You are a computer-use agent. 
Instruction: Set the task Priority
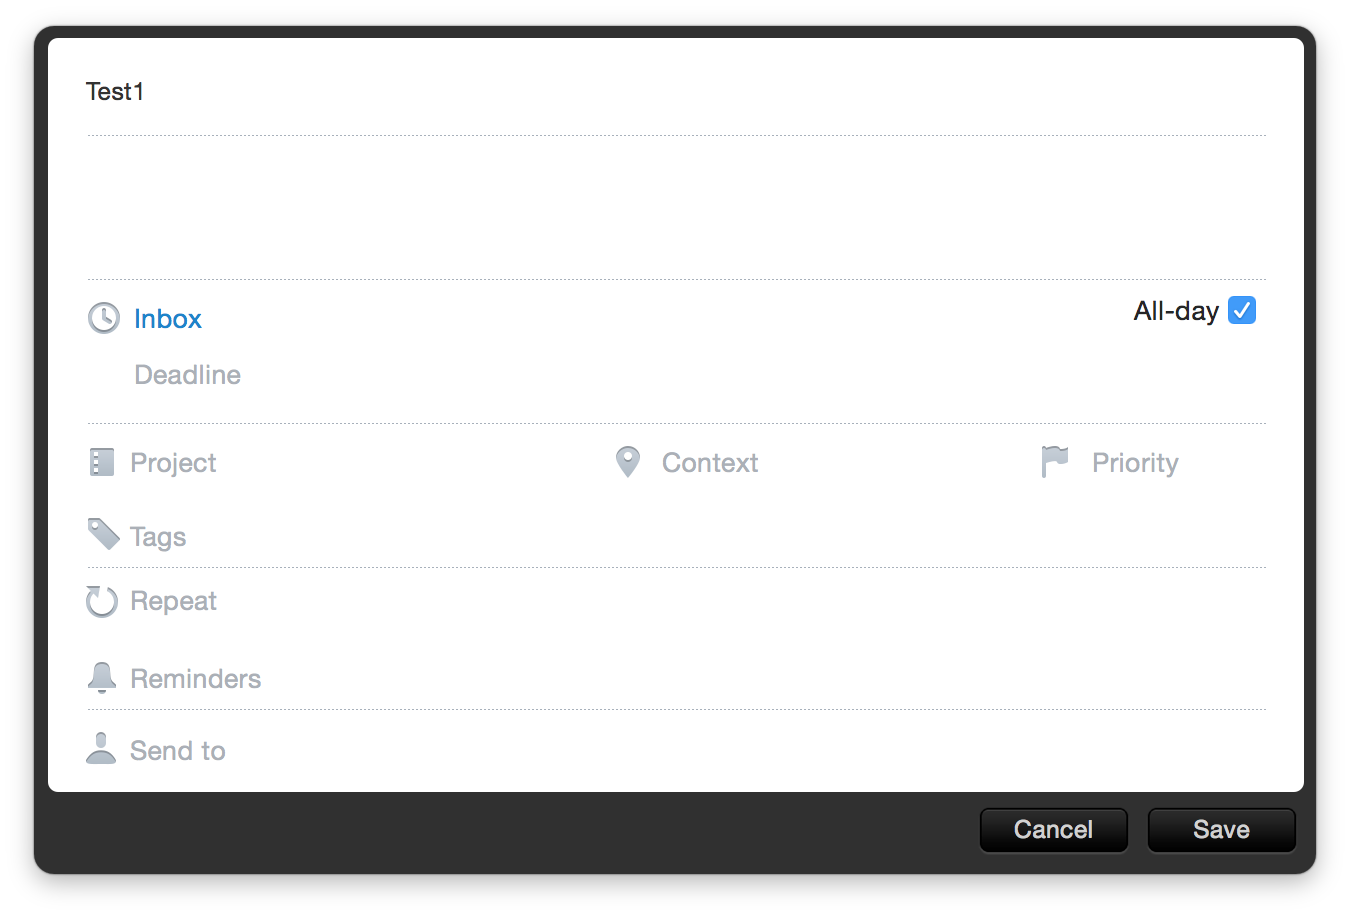[1135, 463]
